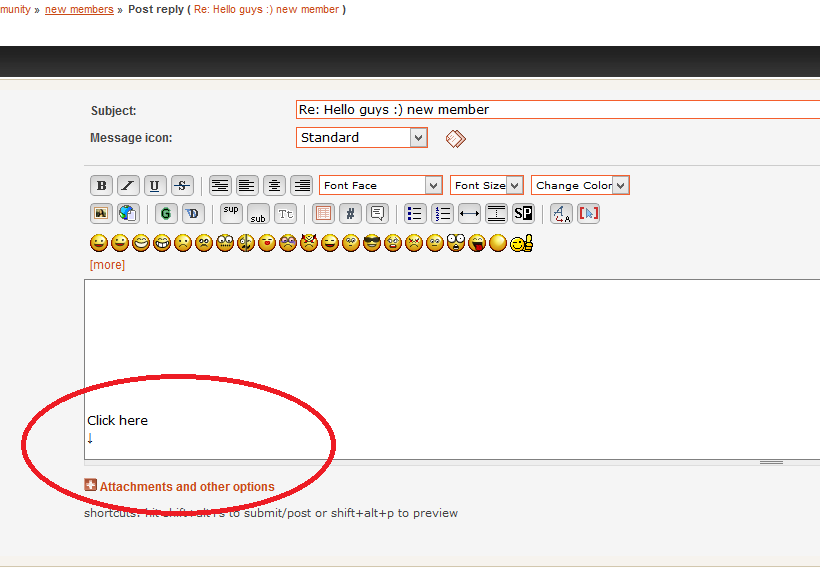820x579 pixels.
Task: Insert table into post
Action: 323,213
